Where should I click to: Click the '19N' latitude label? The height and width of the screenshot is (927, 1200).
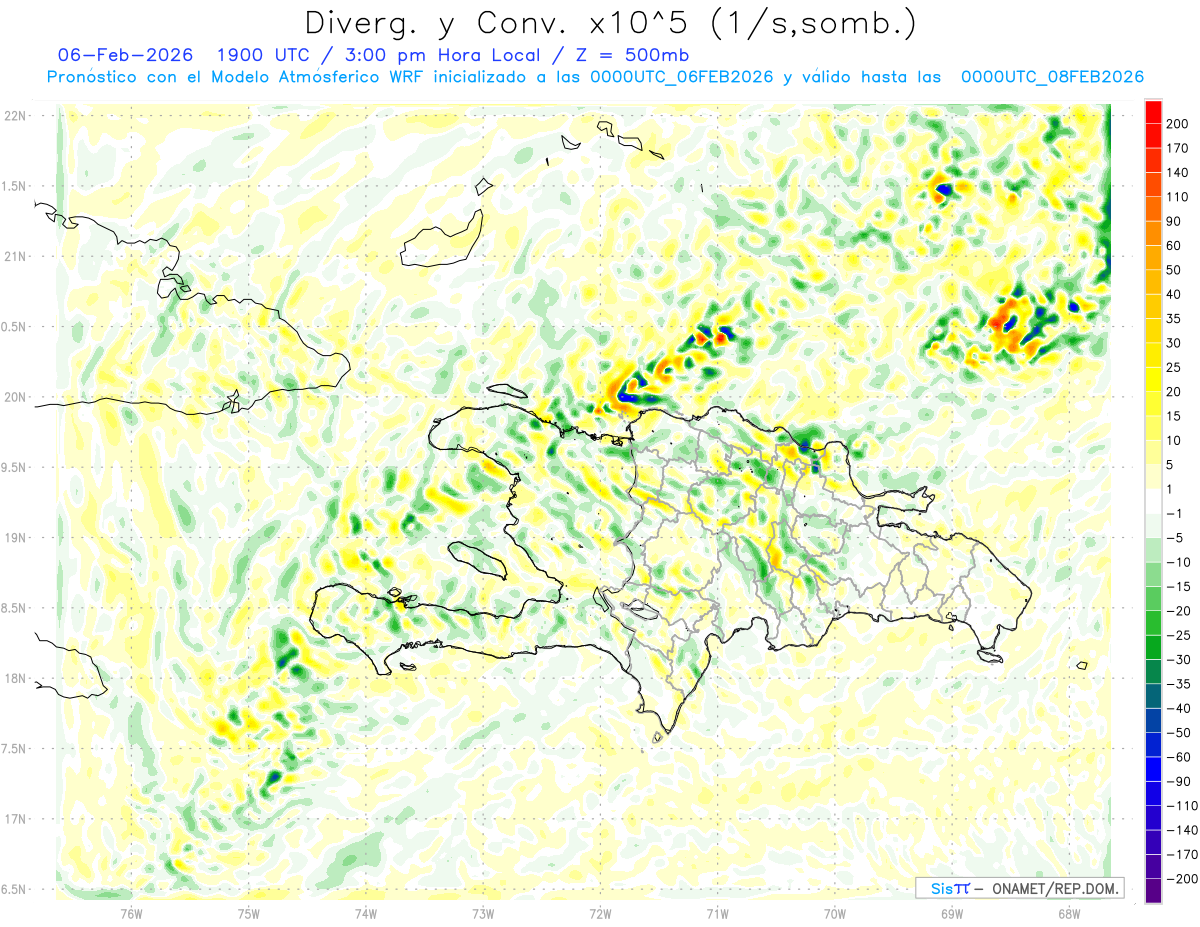tap(15, 538)
